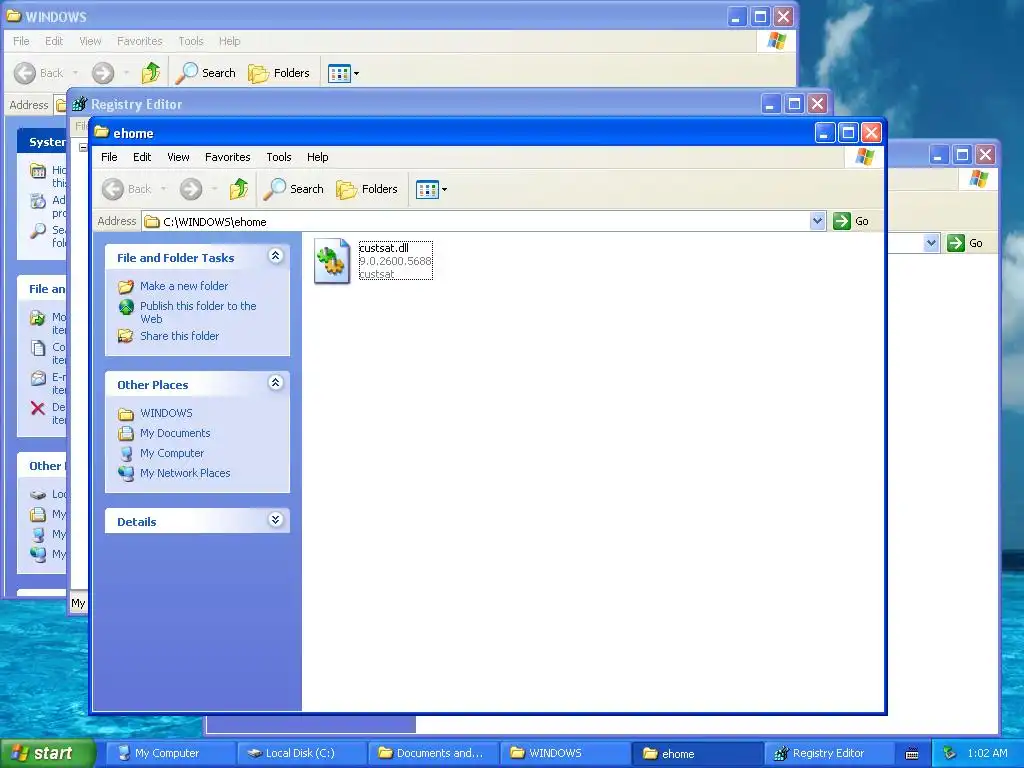
Task: Switch to WINDOWS taskbar button
Action: (566, 754)
